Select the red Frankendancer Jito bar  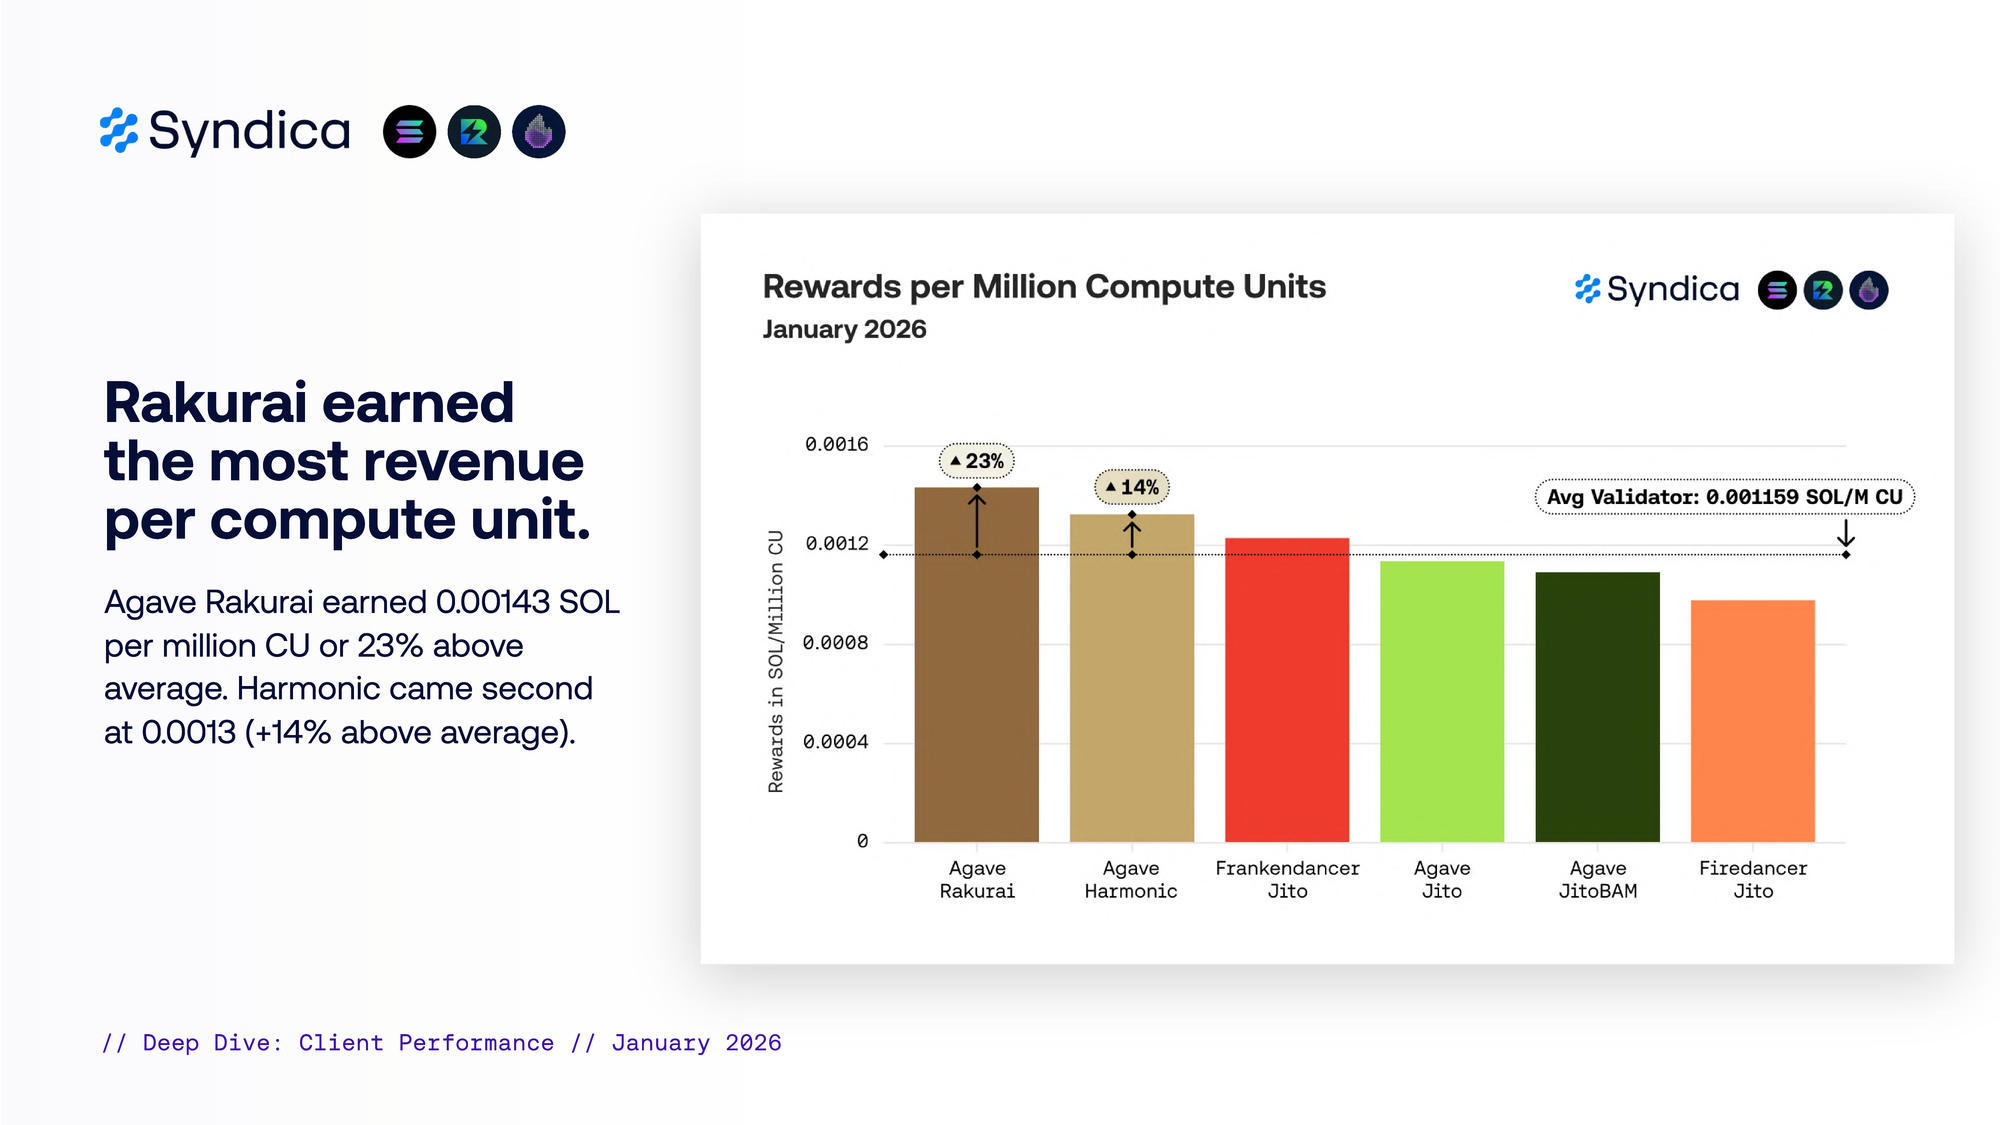pyautogui.click(x=1287, y=700)
